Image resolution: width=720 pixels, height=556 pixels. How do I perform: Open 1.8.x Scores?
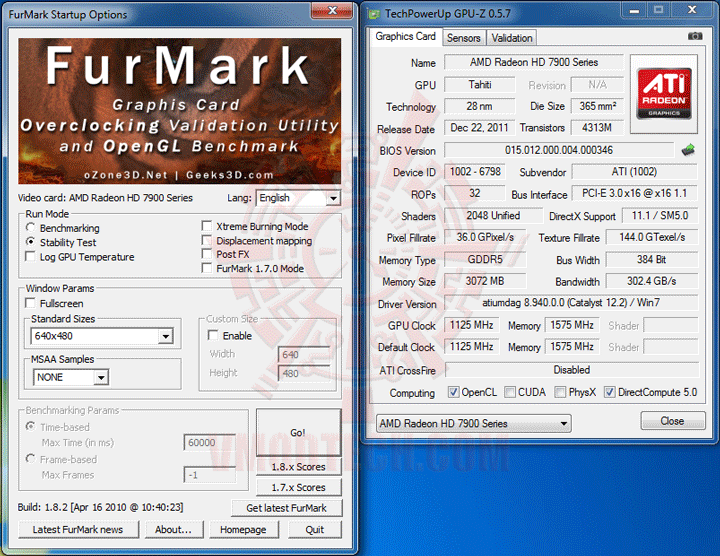[x=298, y=466]
